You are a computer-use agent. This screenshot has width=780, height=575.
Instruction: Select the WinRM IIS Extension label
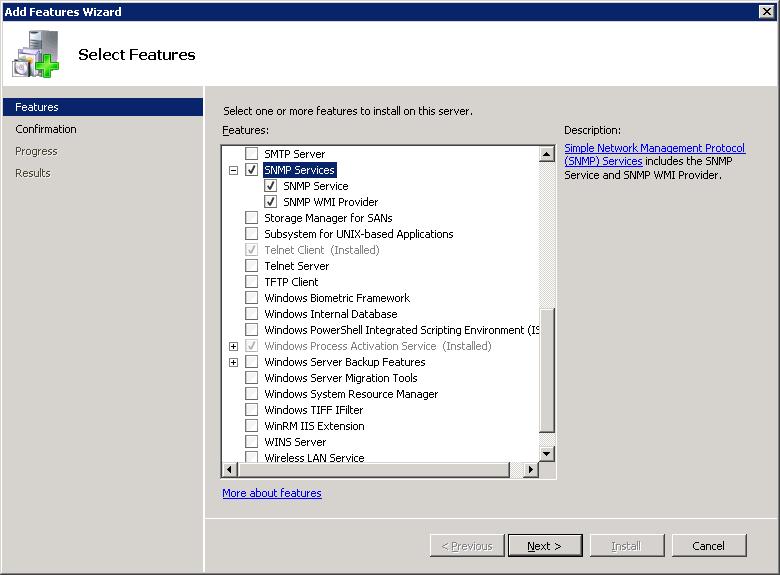(x=314, y=426)
